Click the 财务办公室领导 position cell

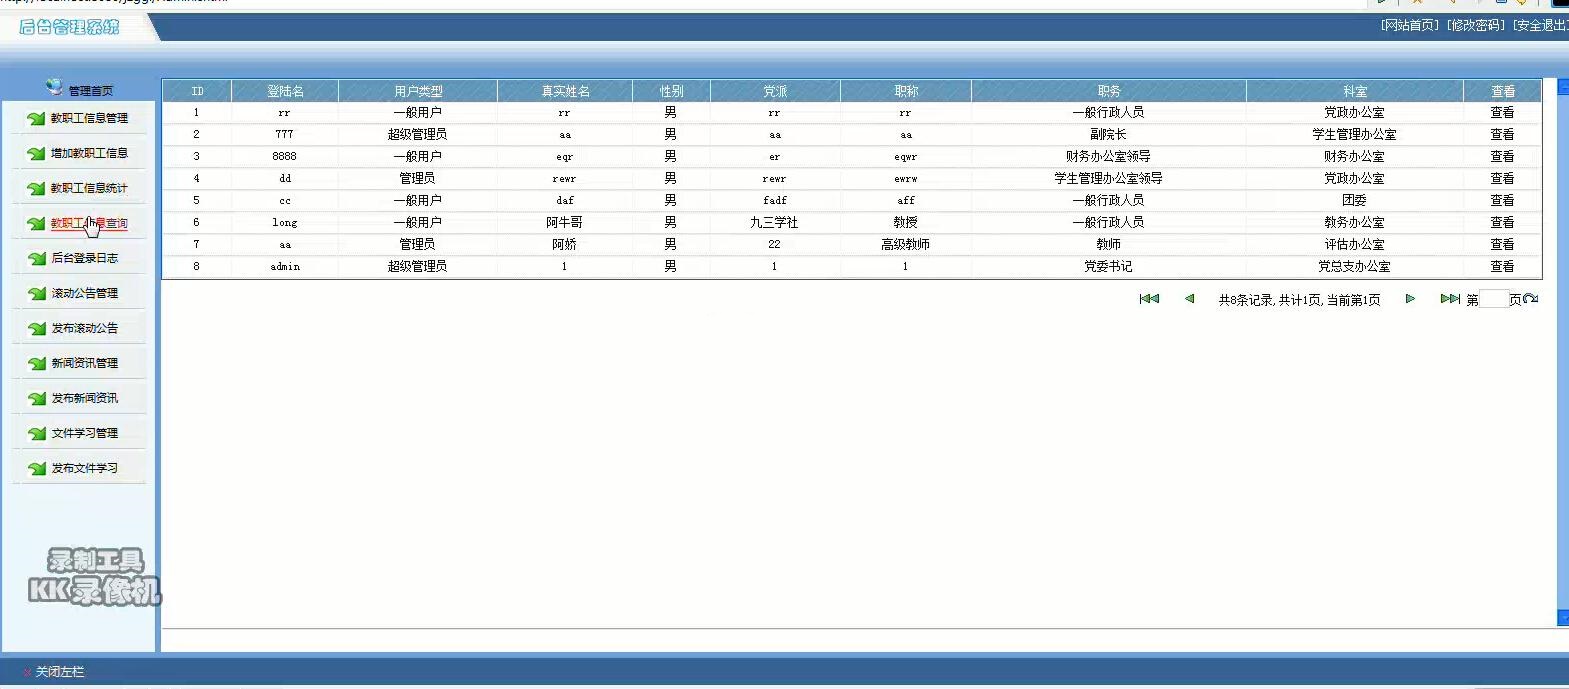(1108, 156)
